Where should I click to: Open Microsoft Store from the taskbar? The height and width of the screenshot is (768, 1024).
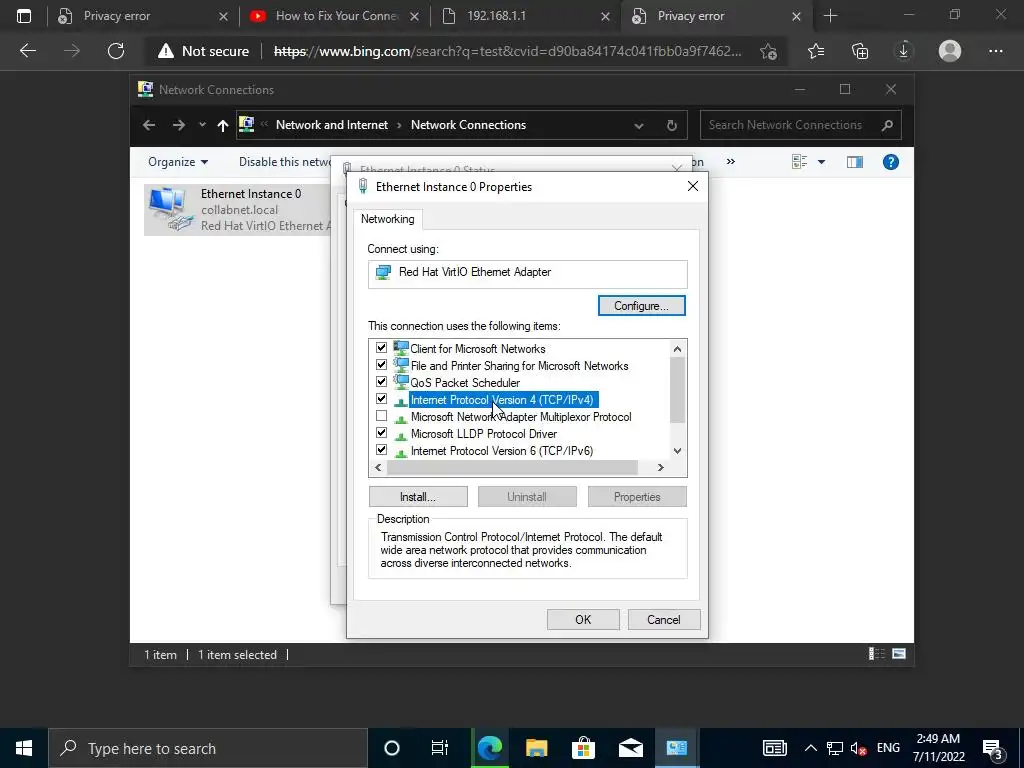tap(583, 748)
